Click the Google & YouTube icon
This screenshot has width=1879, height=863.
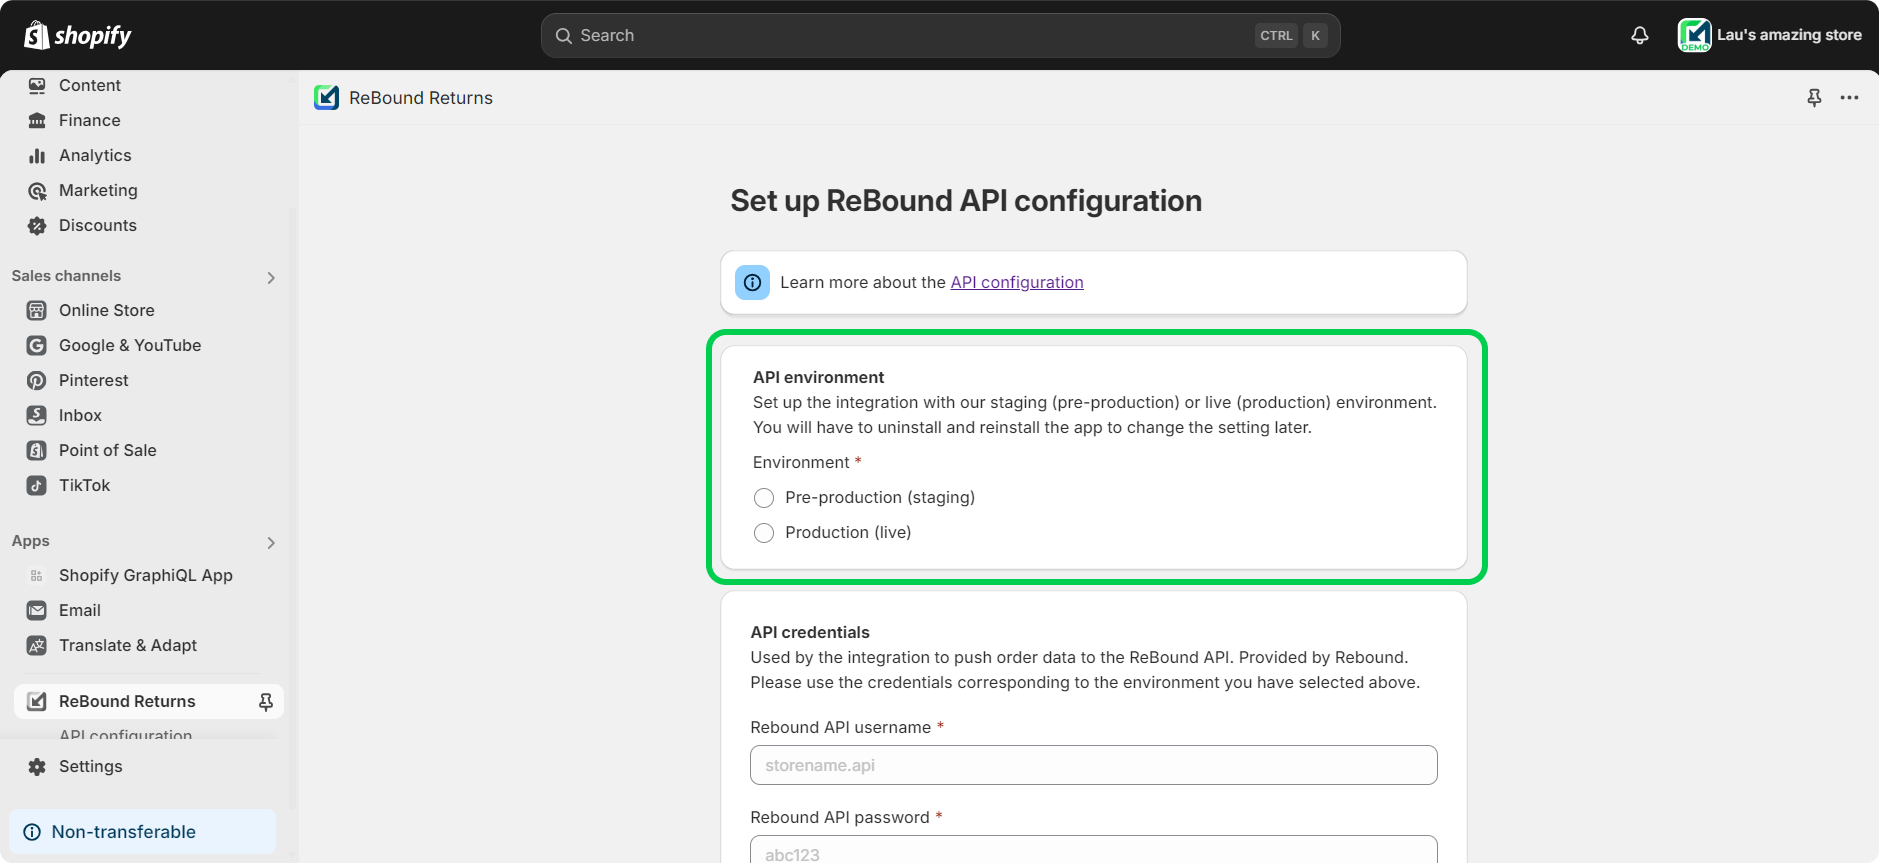pos(37,345)
